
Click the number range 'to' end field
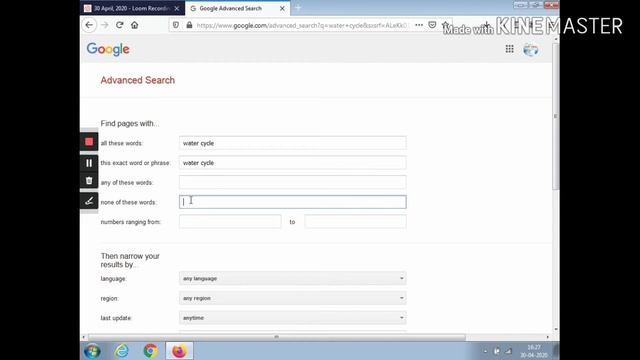355,222
